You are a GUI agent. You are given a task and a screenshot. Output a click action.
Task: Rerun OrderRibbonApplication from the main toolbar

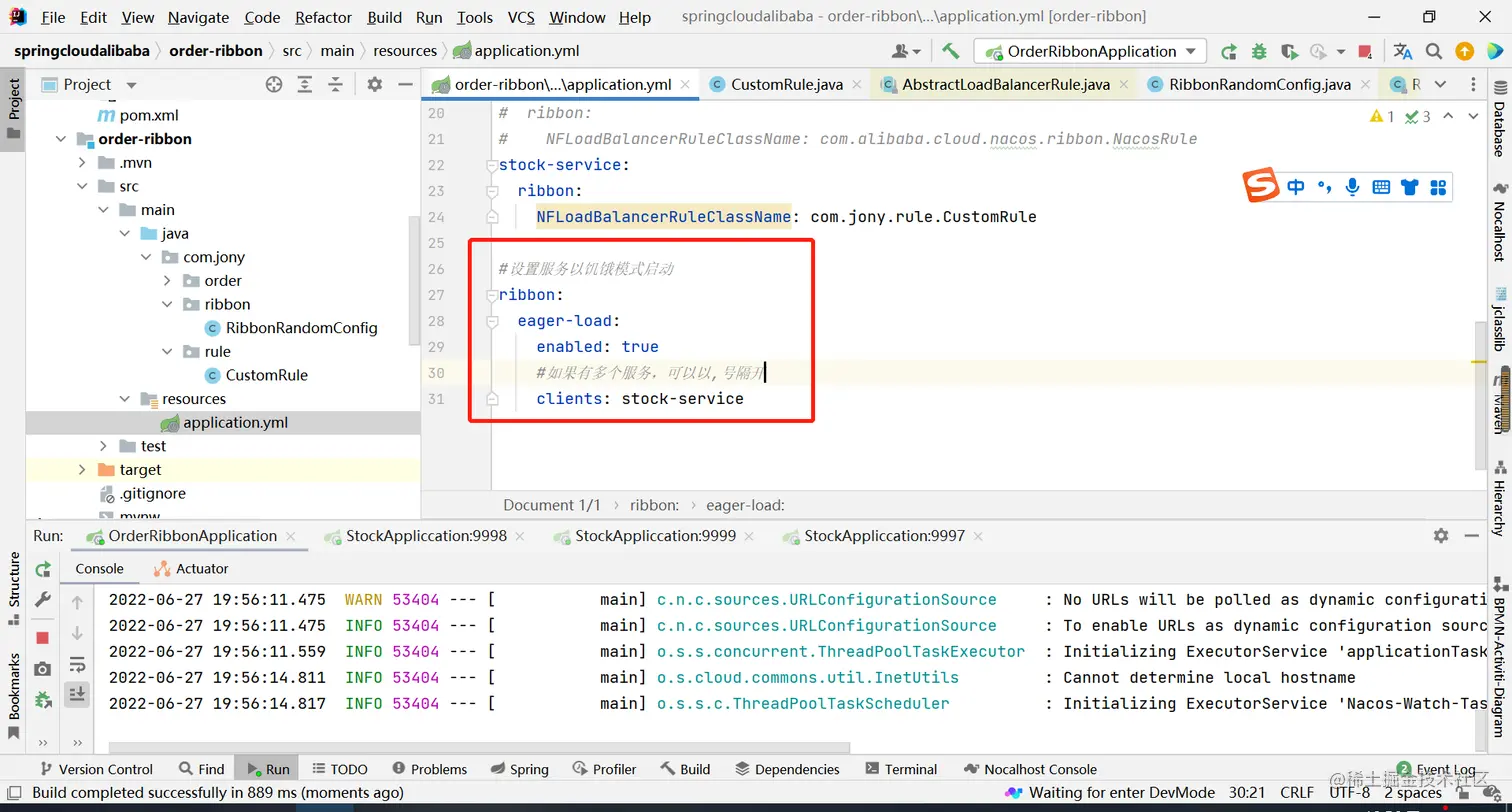(1229, 51)
